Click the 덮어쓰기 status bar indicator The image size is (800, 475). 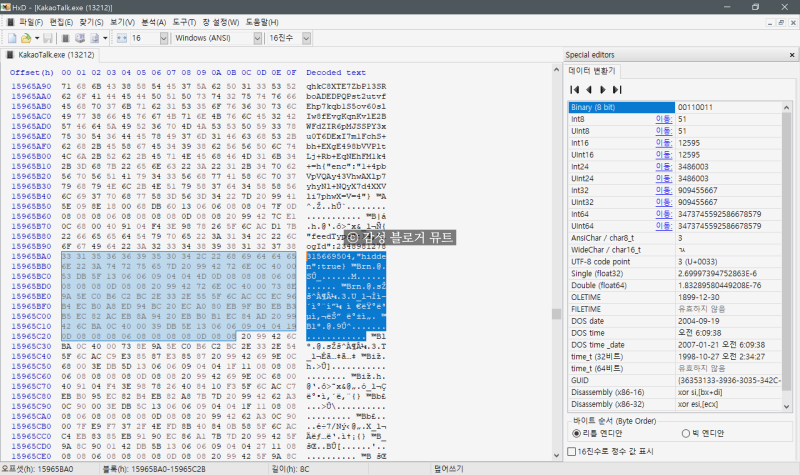448,469
